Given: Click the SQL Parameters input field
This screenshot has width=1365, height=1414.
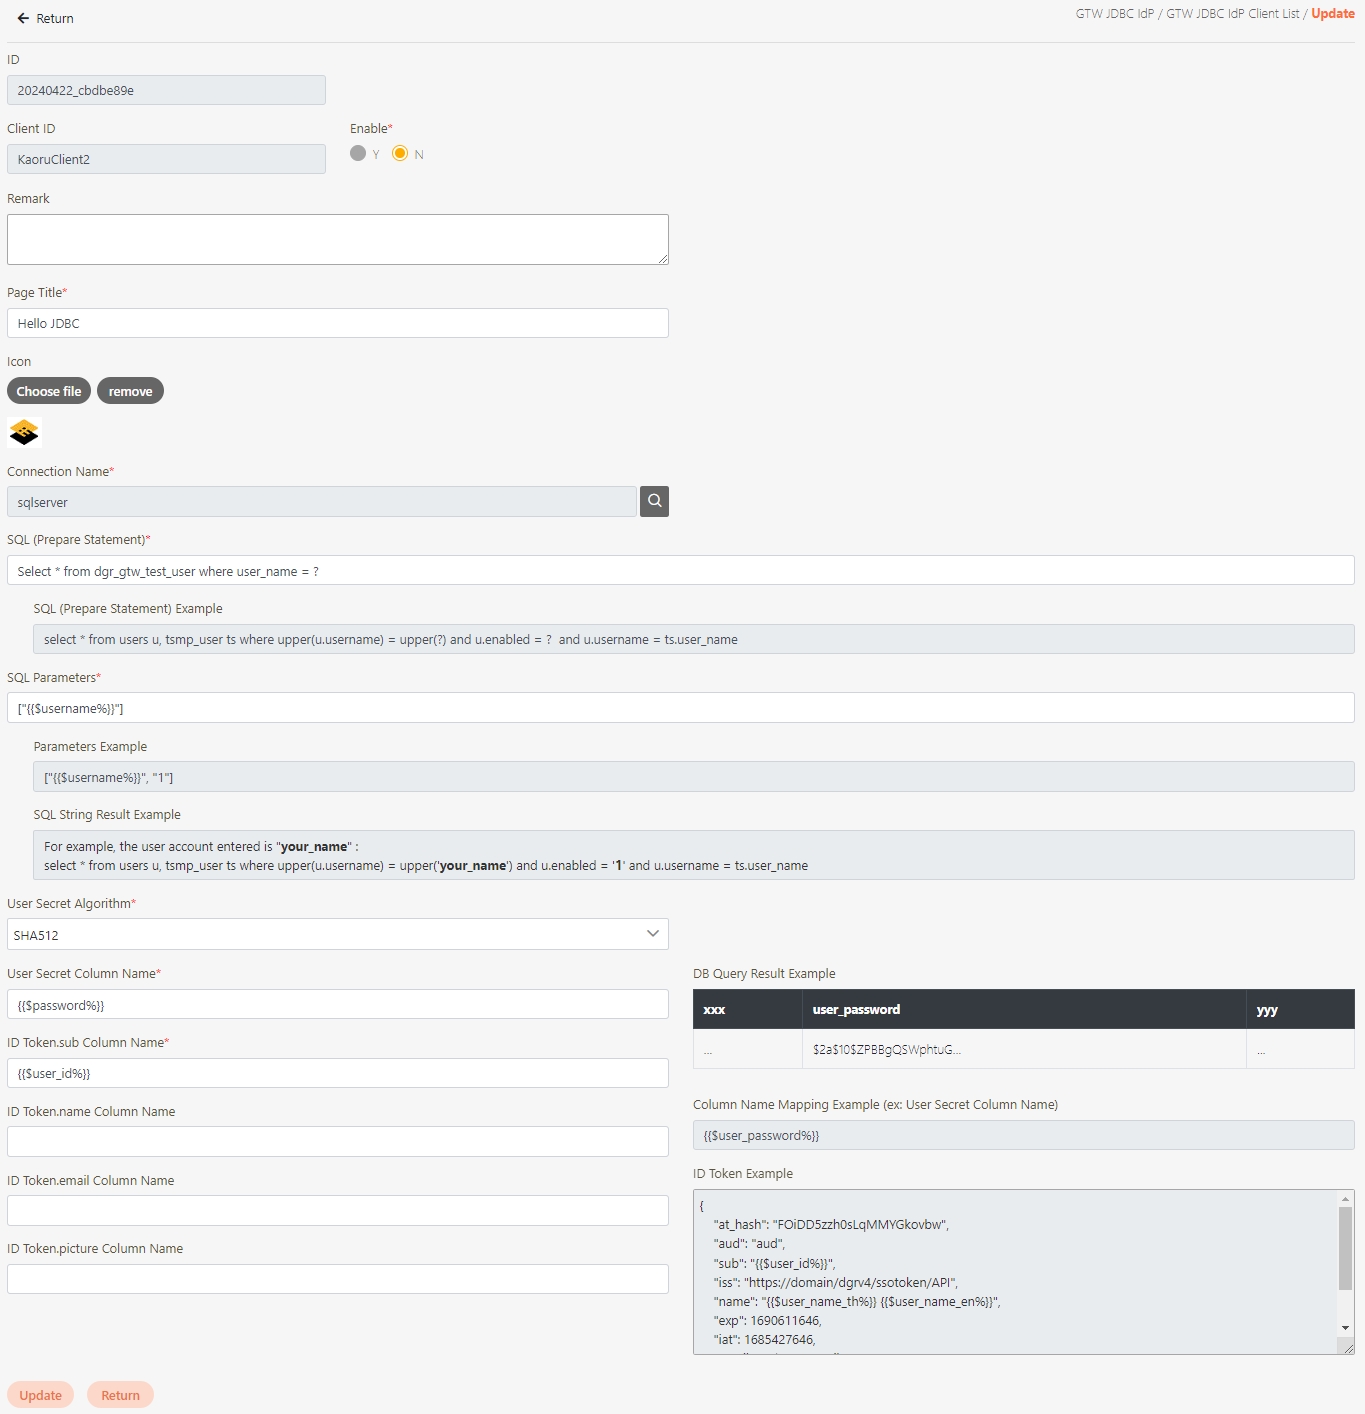Looking at the screenshot, I should (x=680, y=708).
